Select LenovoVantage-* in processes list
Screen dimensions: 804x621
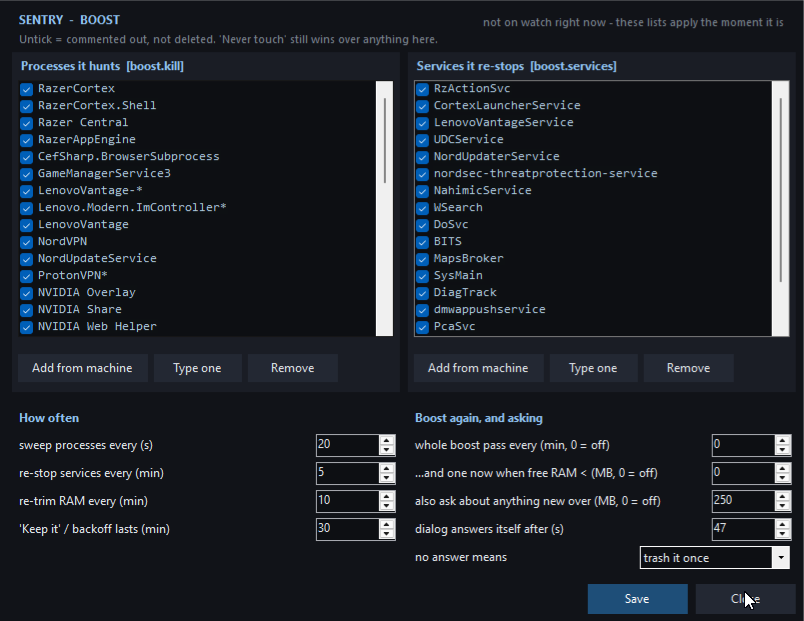tap(197, 191)
